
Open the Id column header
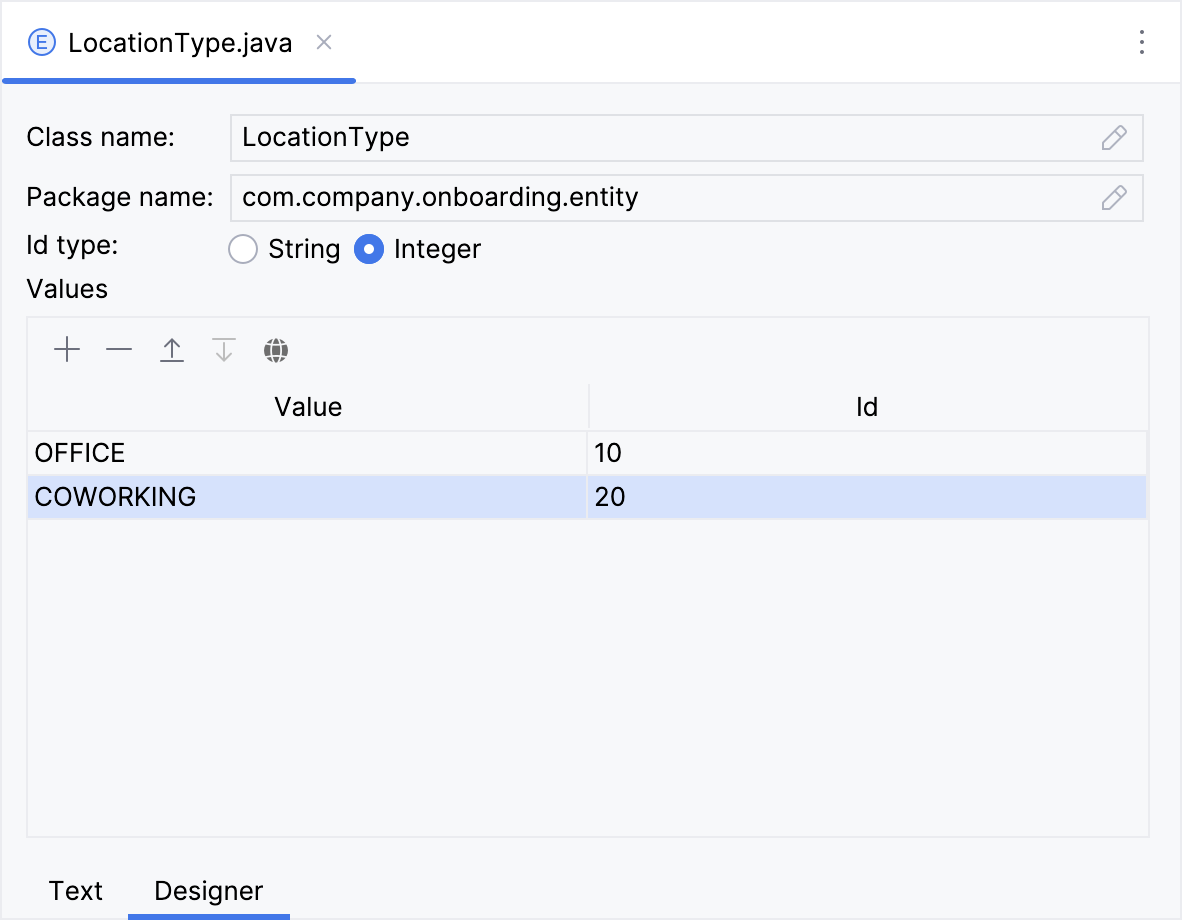866,407
